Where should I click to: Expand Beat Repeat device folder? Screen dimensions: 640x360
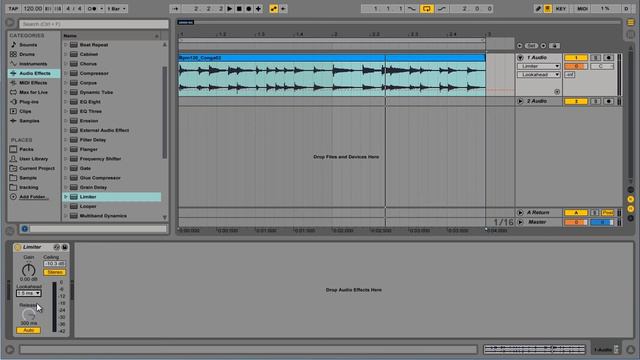pyautogui.click(x=65, y=44)
